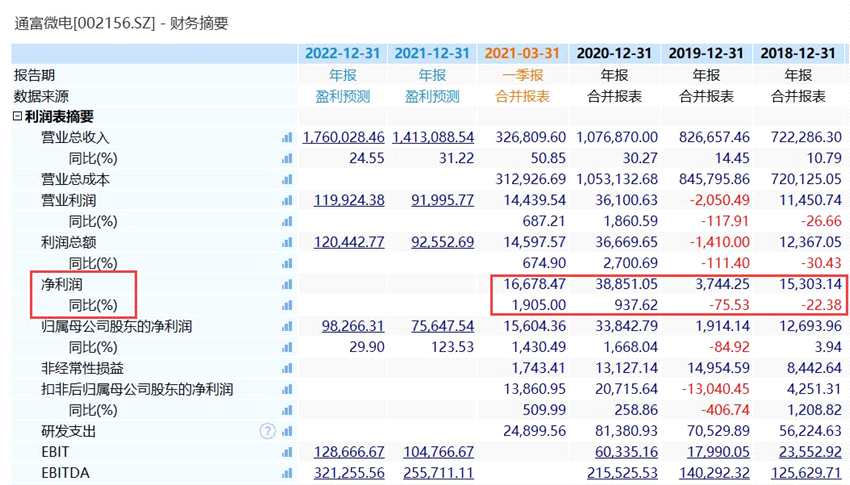This screenshot has width=850, height=485.
Task: Click net profit value 16,678.47
Action: coord(535,284)
